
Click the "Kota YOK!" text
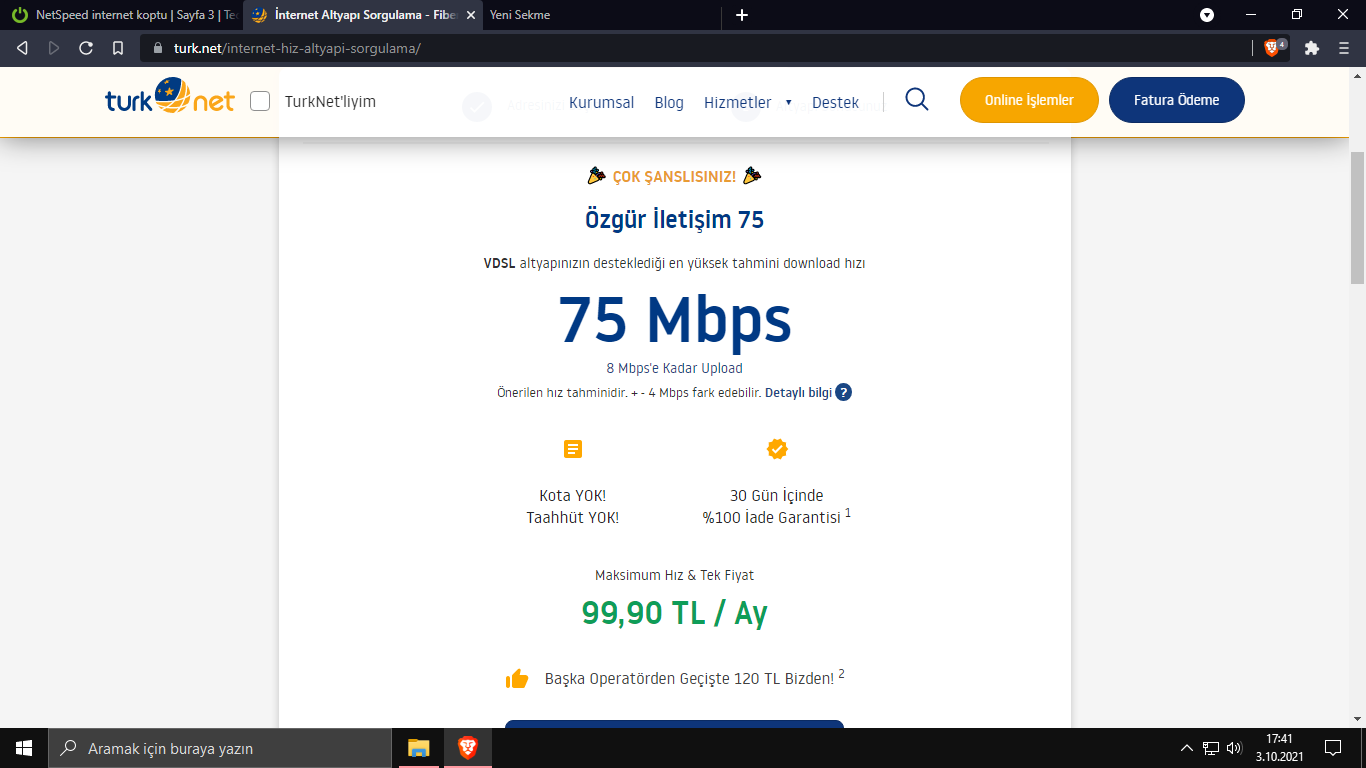coord(573,496)
